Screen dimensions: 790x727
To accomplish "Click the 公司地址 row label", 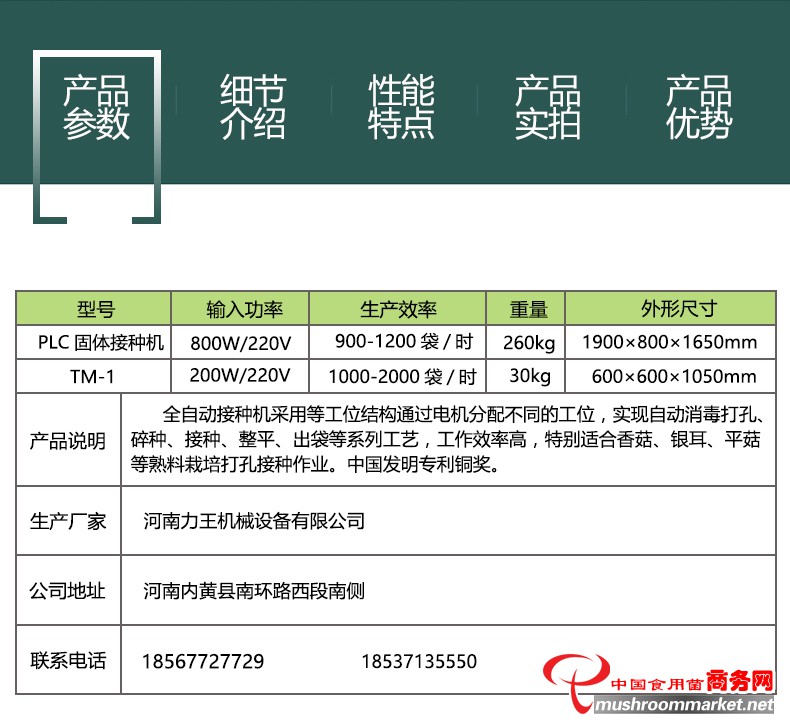I will click(68, 591).
